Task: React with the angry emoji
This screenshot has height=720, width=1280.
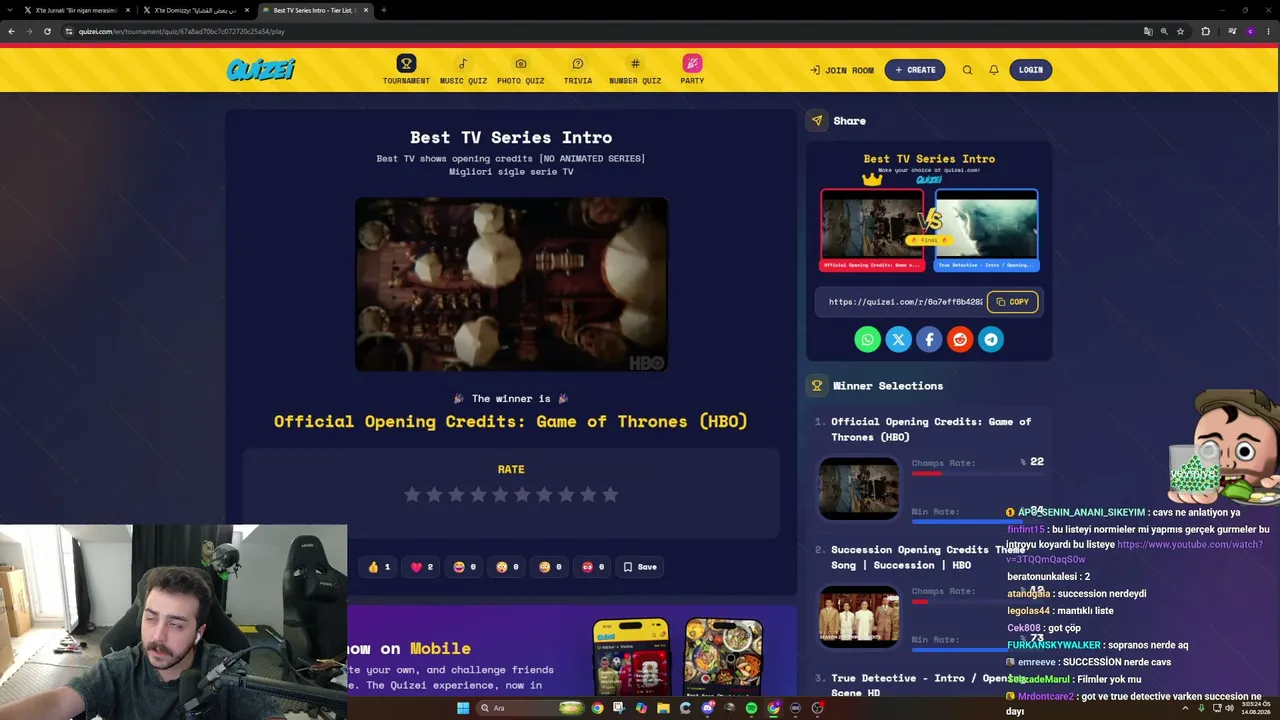Action: [593, 567]
